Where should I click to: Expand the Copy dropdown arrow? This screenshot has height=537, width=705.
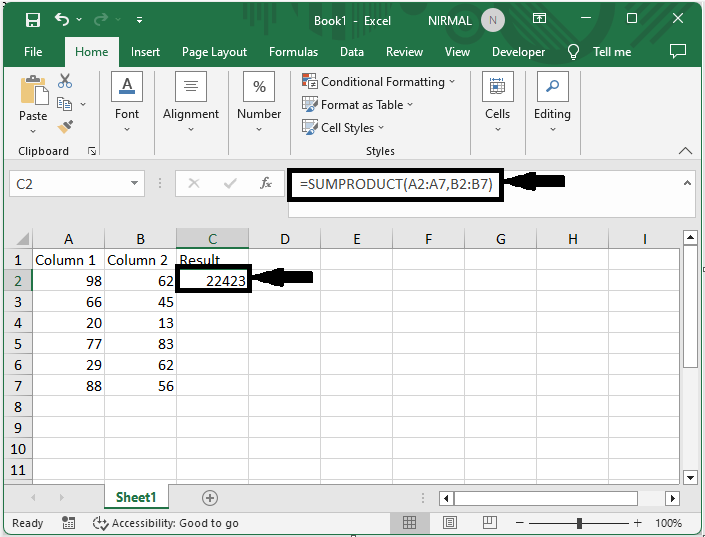click(x=83, y=104)
